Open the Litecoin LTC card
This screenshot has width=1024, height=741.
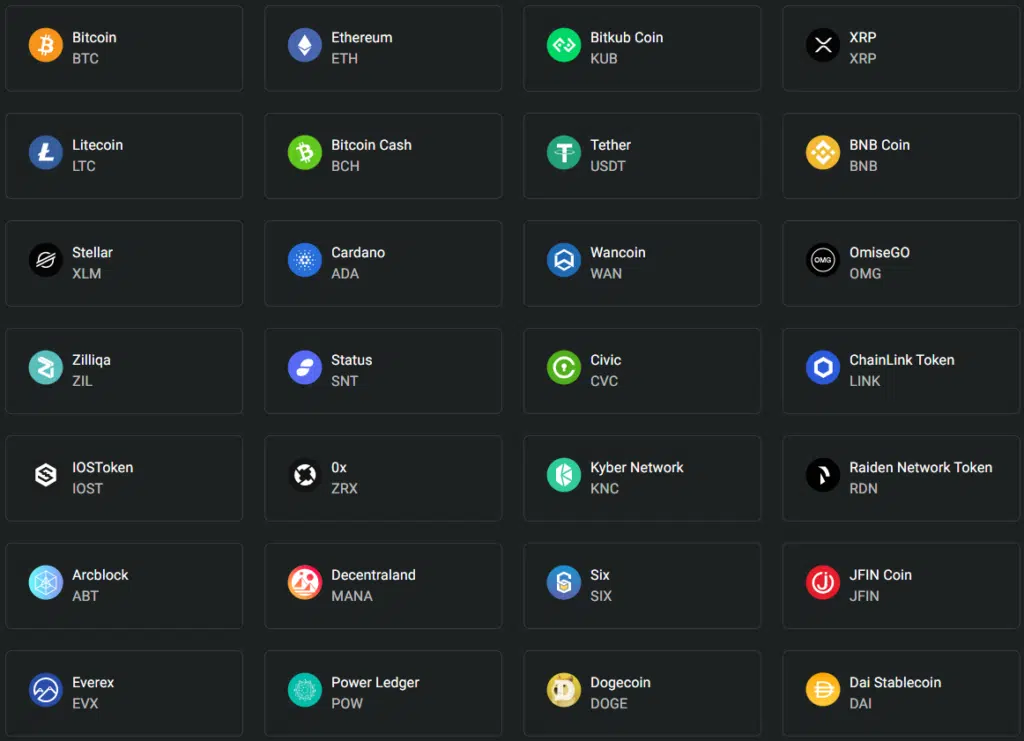pos(124,156)
